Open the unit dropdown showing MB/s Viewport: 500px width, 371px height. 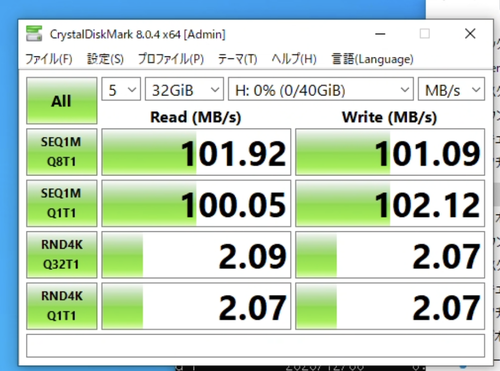[451, 89]
